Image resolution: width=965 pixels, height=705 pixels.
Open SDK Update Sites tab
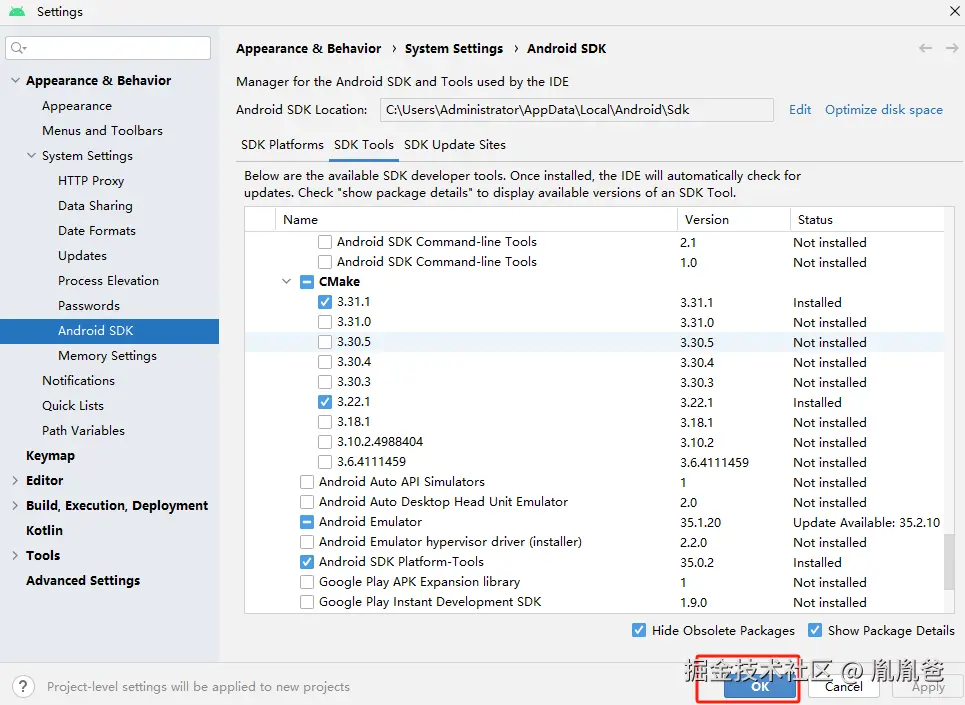(455, 145)
